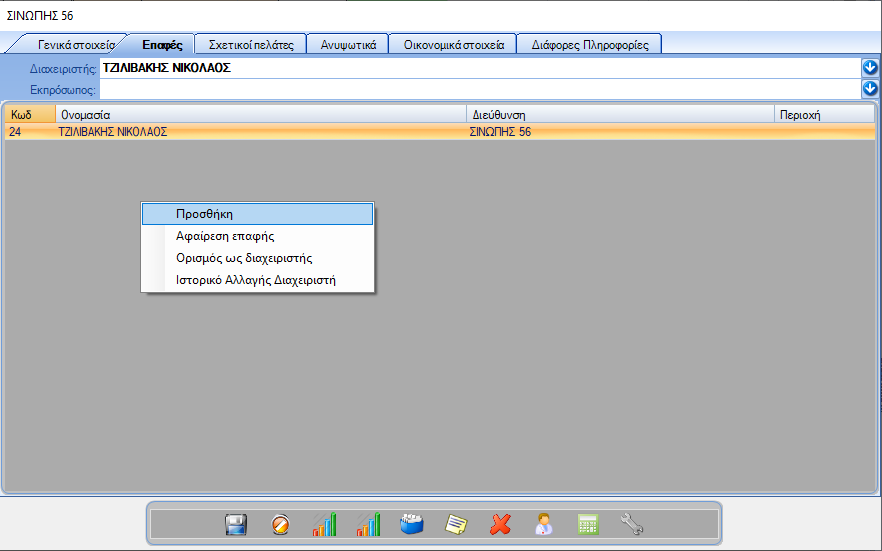Click the orange circular edit icon
The image size is (882, 551).
(x=280, y=524)
